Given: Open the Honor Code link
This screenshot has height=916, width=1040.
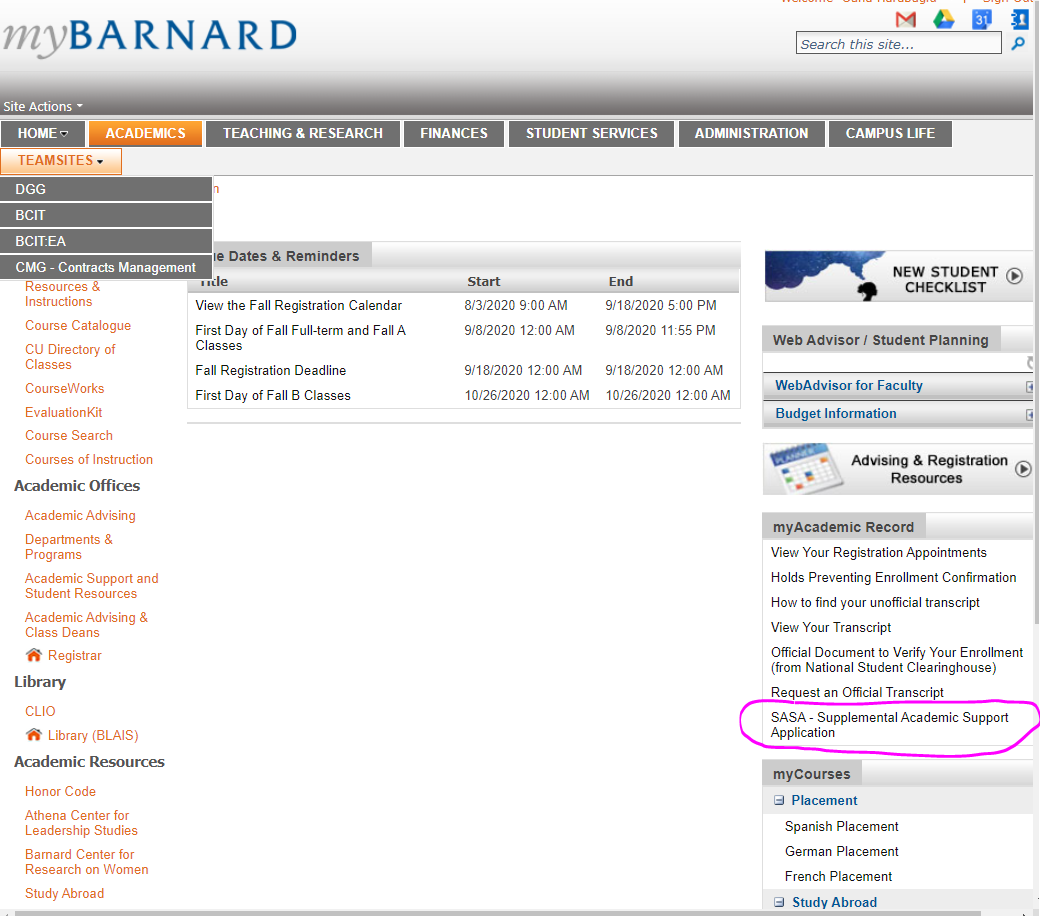Looking at the screenshot, I should pyautogui.click(x=60, y=791).
